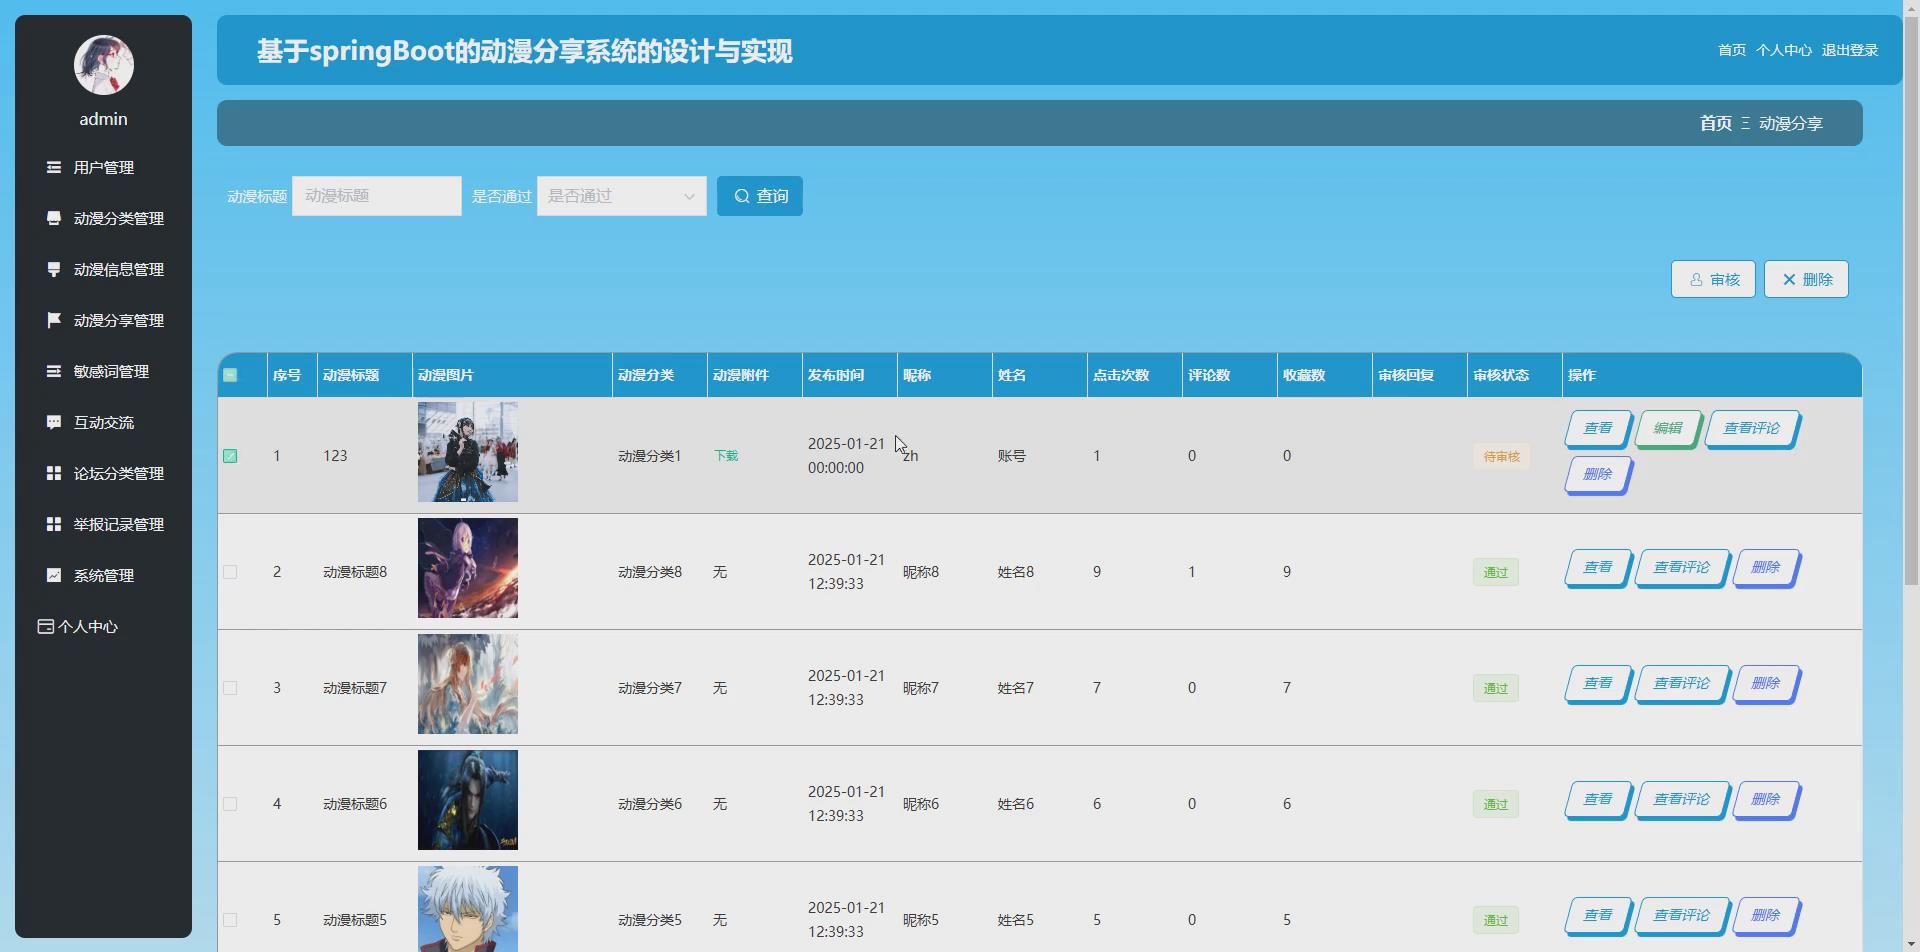Download the attachment via 下载 link
This screenshot has height=952, width=1920.
(726, 456)
